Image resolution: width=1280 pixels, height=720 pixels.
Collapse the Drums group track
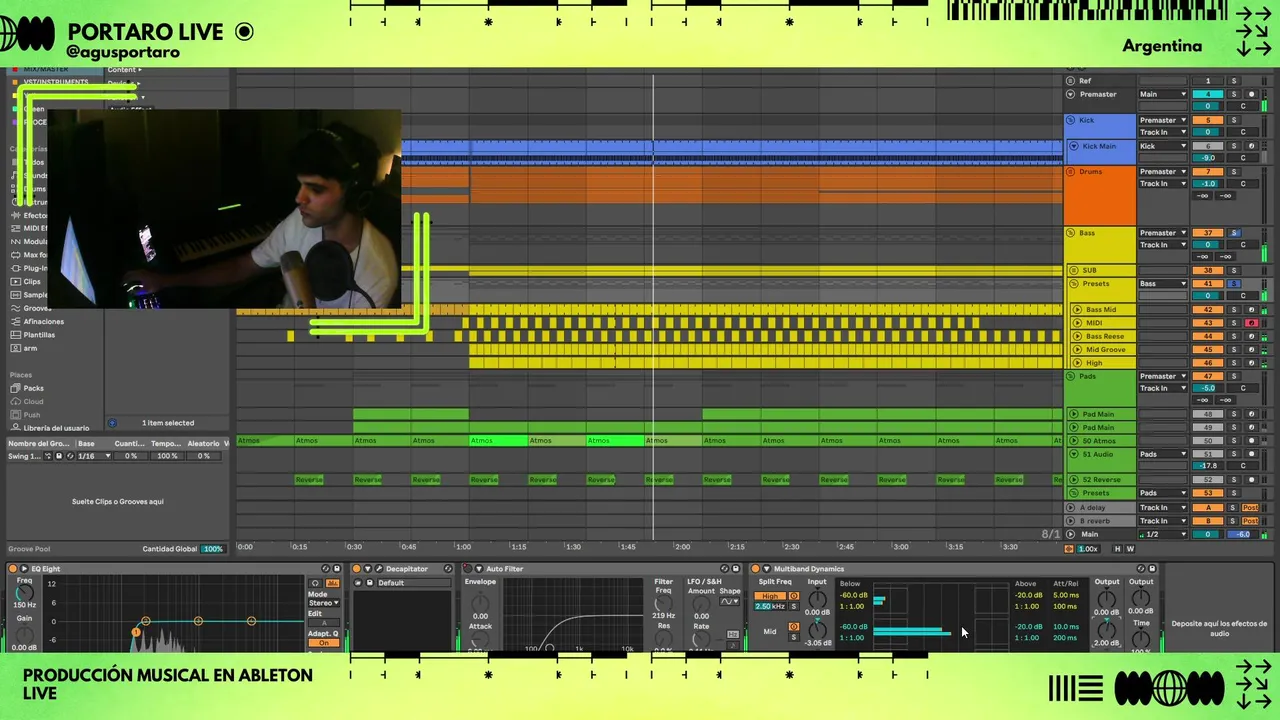(1070, 172)
